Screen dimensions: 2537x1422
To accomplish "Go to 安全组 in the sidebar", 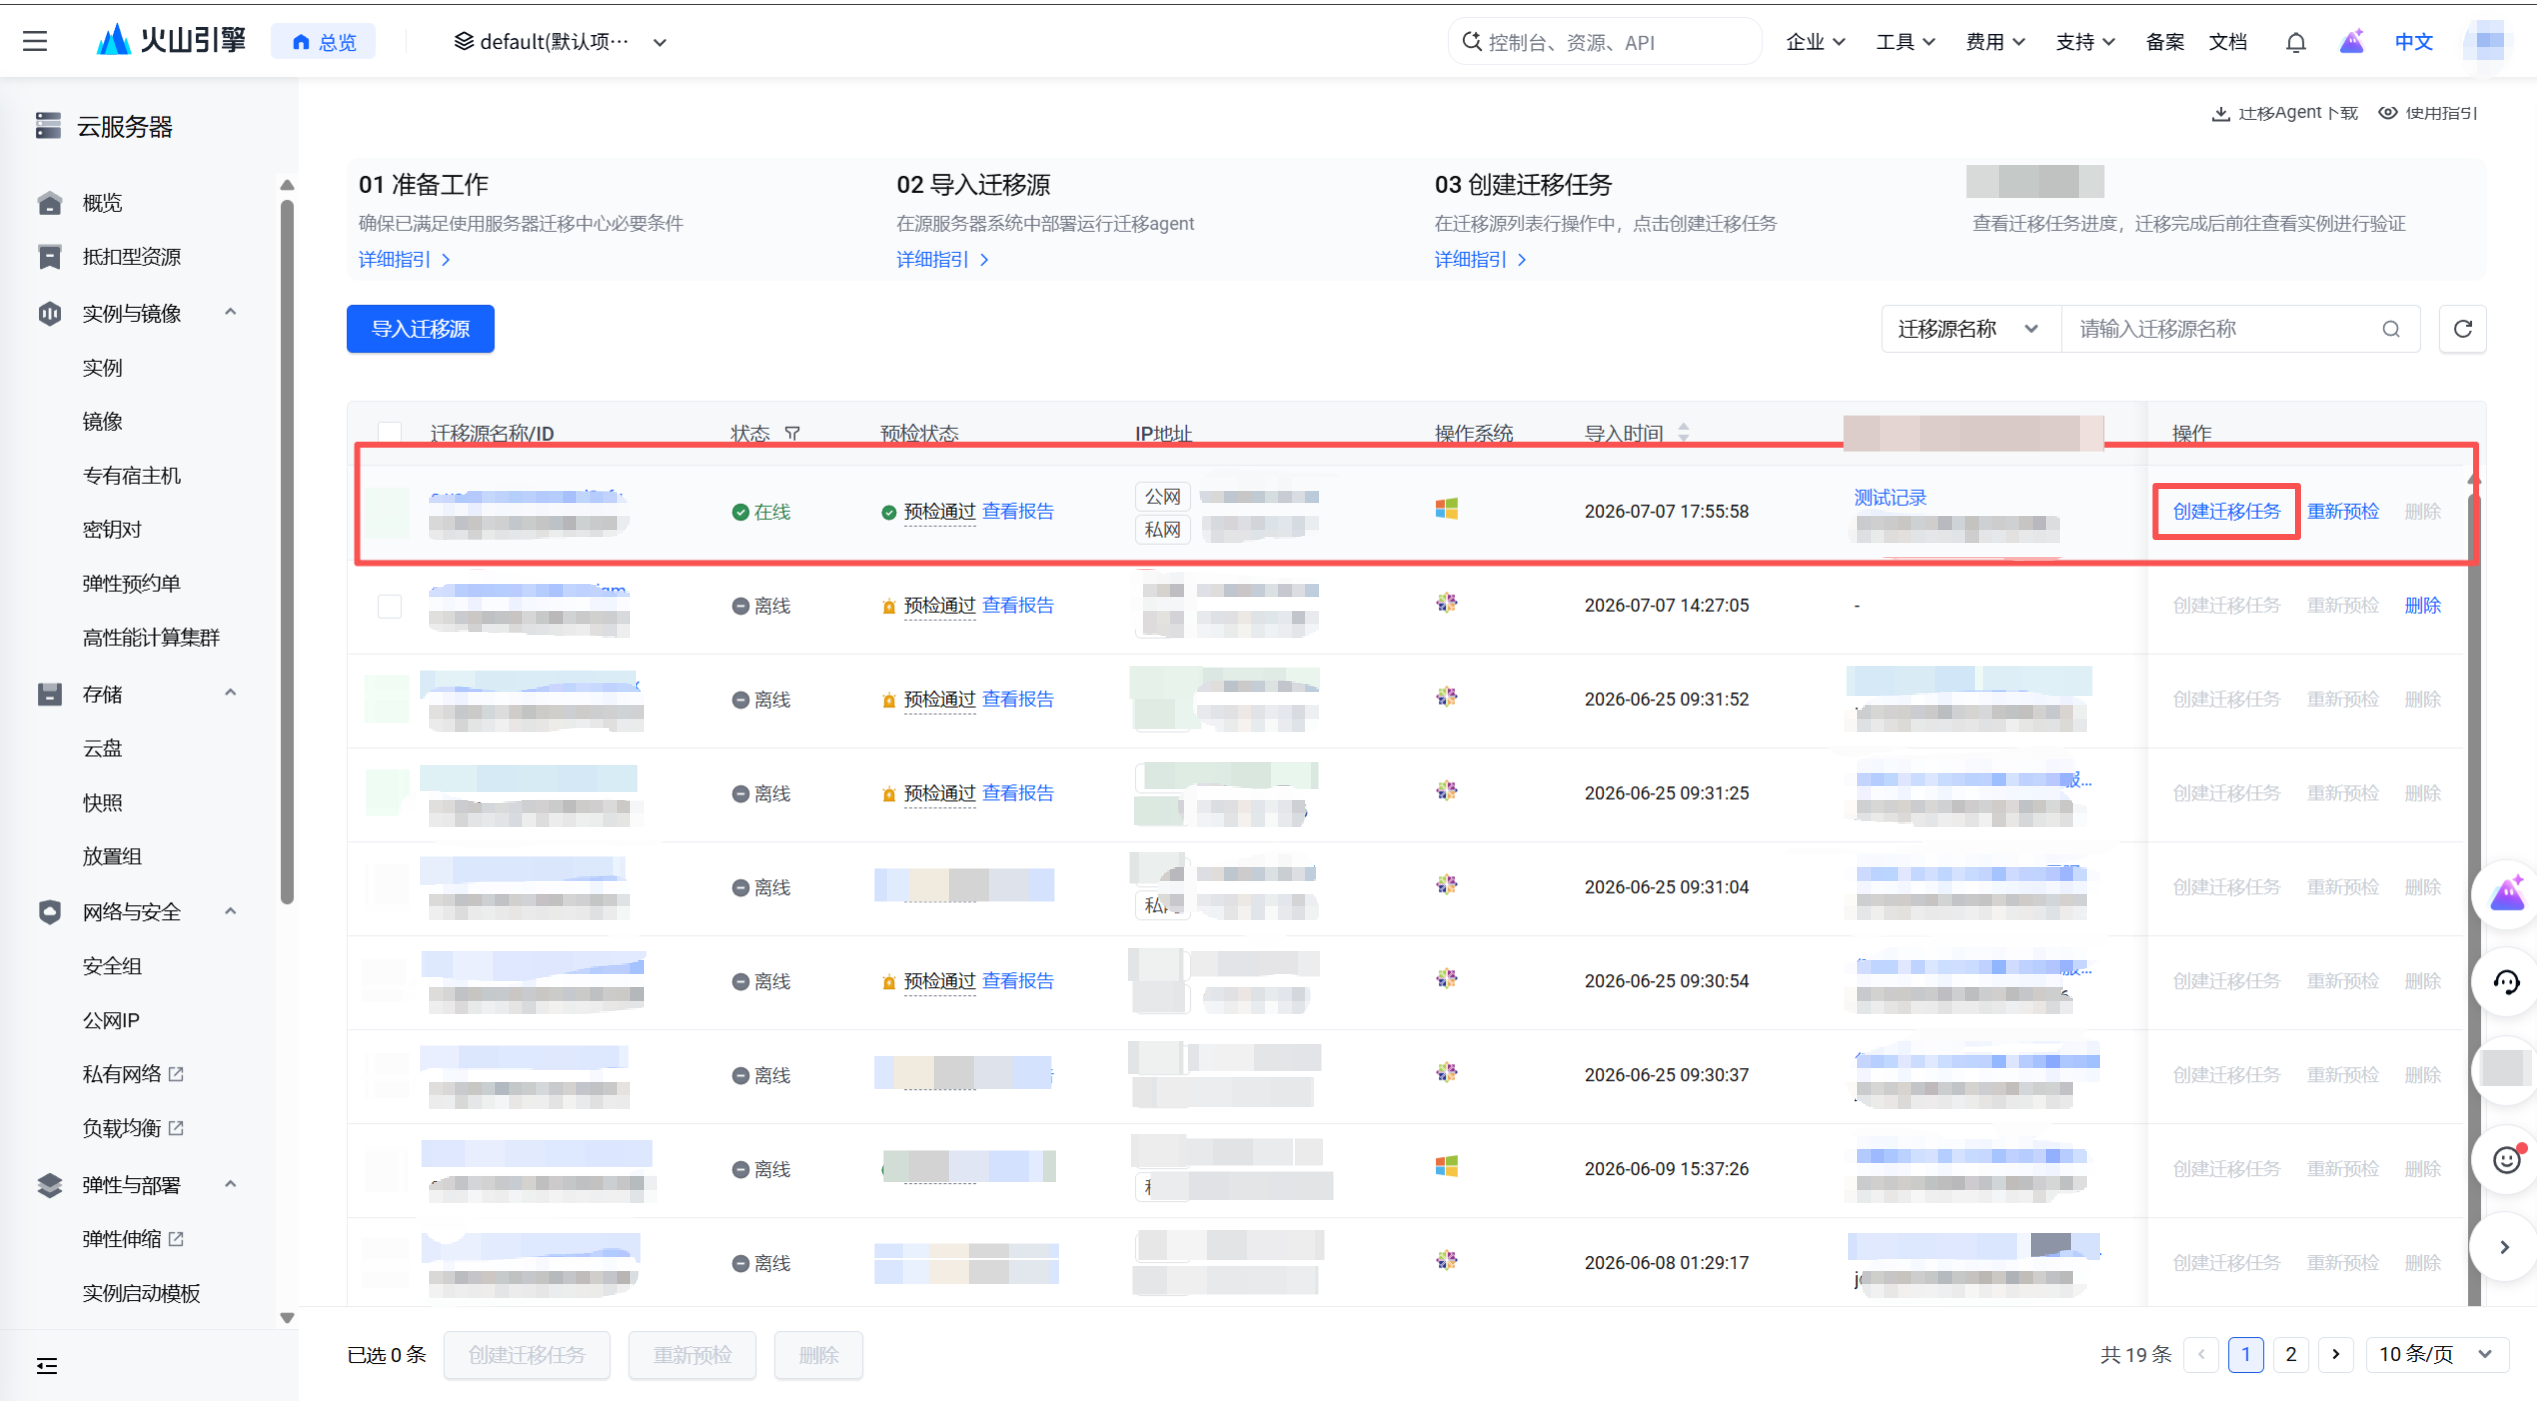I will (x=112, y=966).
